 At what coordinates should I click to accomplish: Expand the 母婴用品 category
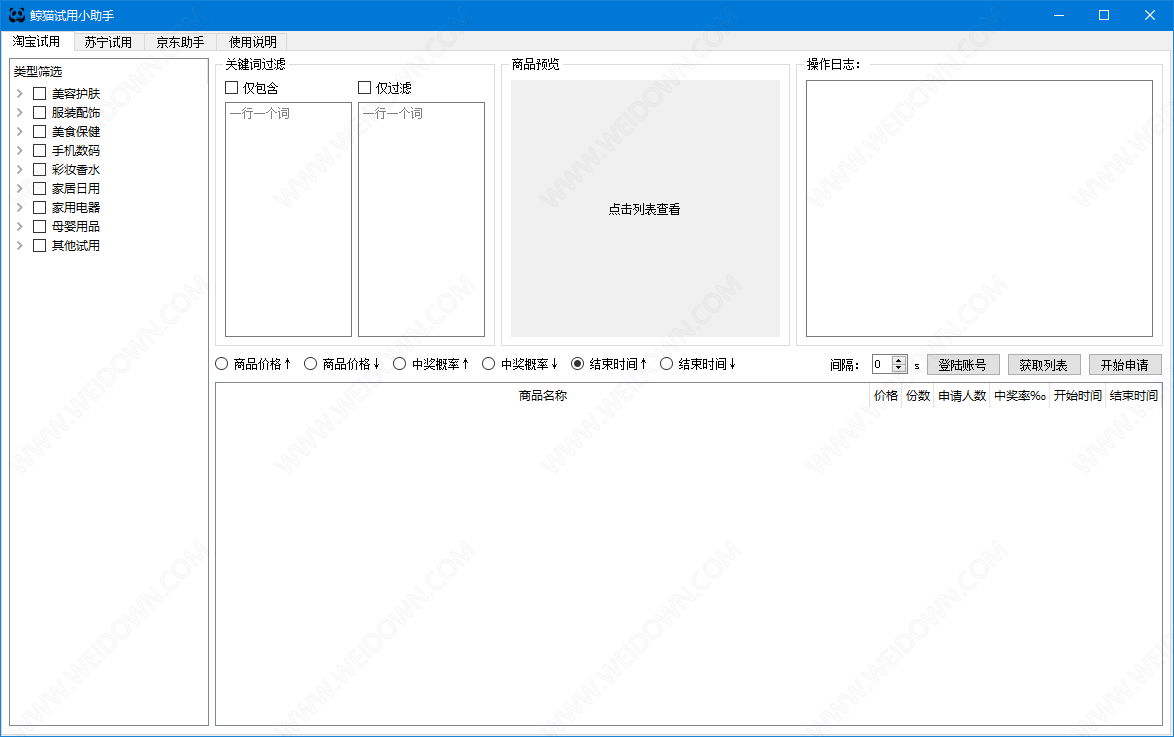[19, 226]
